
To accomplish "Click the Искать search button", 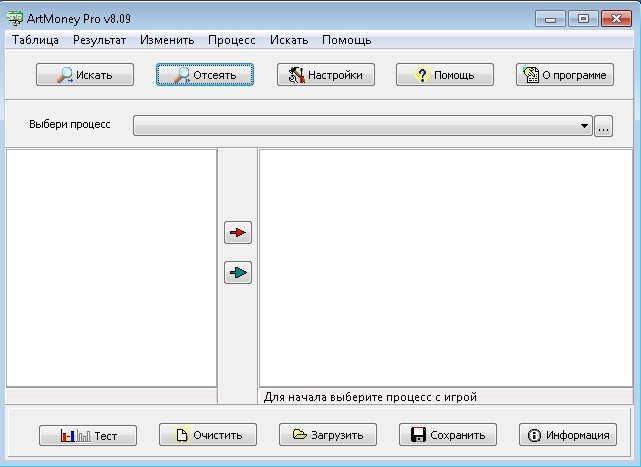I will (85, 75).
